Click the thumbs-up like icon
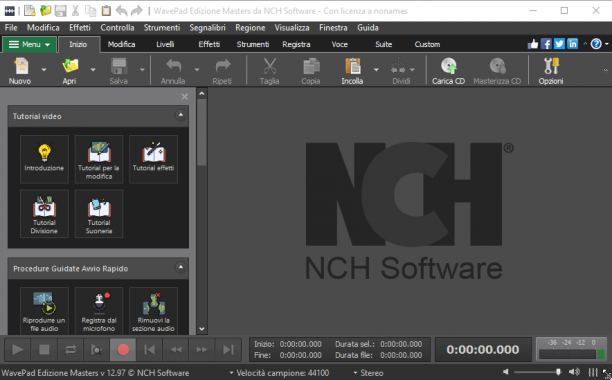This screenshot has width=612, height=380. click(532, 44)
